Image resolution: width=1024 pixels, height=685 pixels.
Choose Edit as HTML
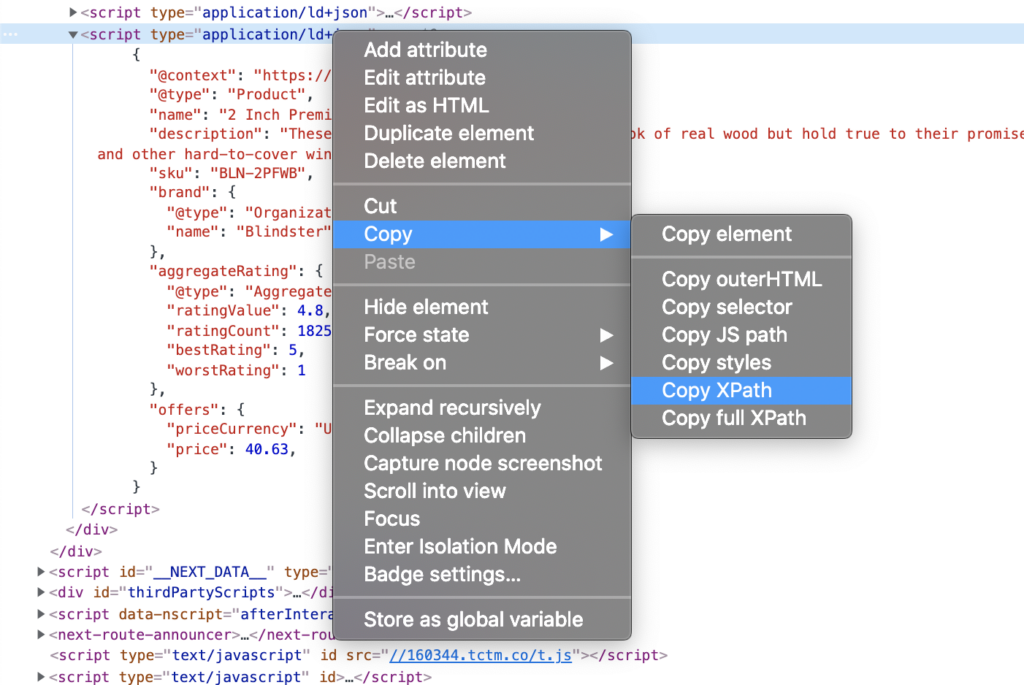point(426,106)
